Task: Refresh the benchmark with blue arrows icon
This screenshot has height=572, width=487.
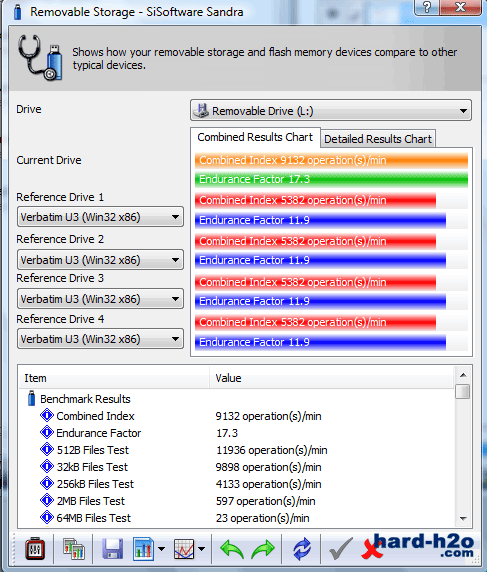Action: 302,549
